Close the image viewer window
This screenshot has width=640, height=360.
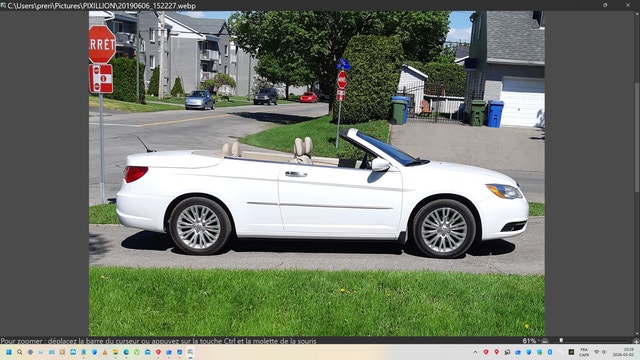coord(628,5)
